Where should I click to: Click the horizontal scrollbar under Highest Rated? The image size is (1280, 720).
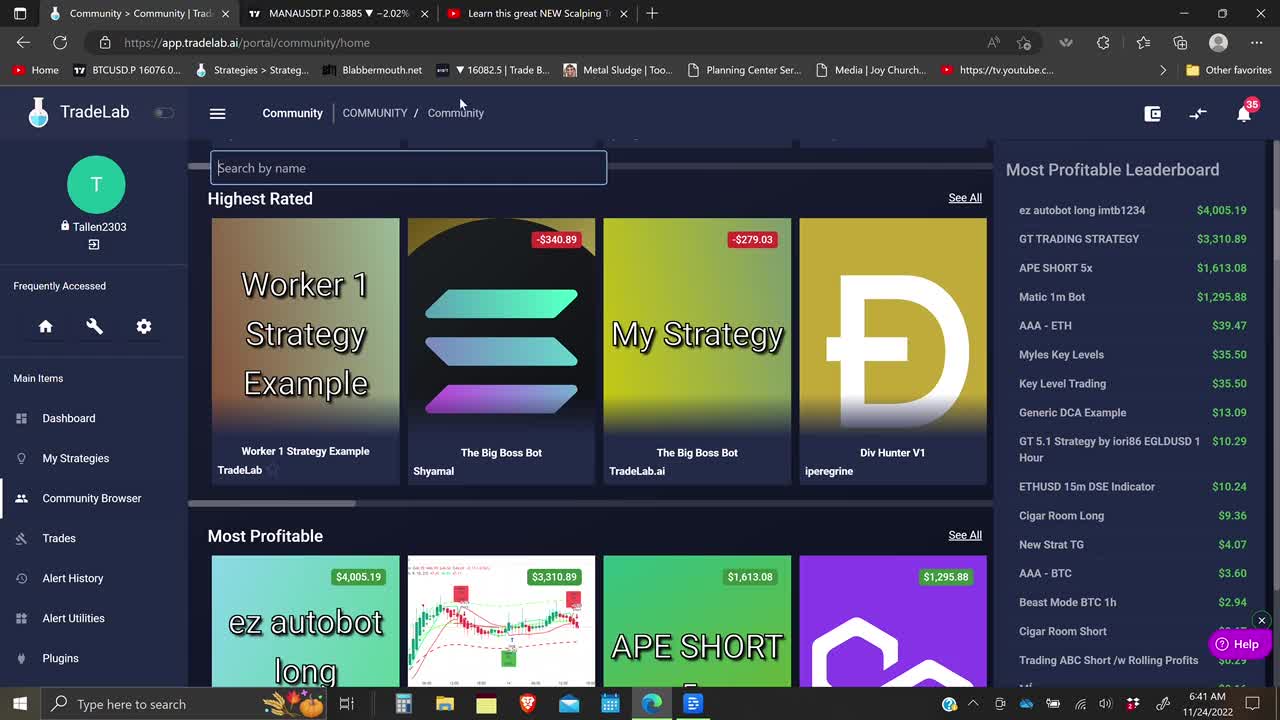click(x=272, y=503)
